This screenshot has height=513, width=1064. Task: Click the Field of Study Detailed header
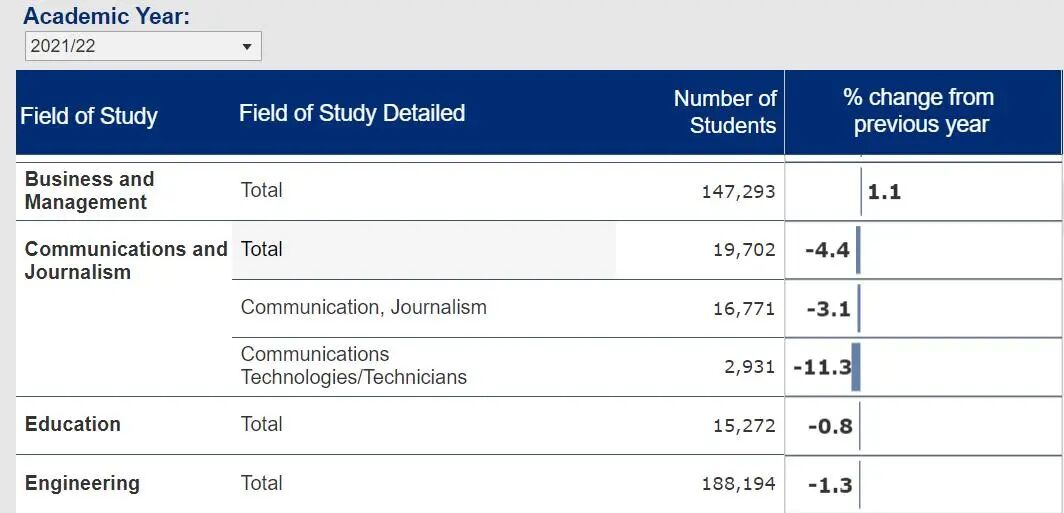pos(352,113)
